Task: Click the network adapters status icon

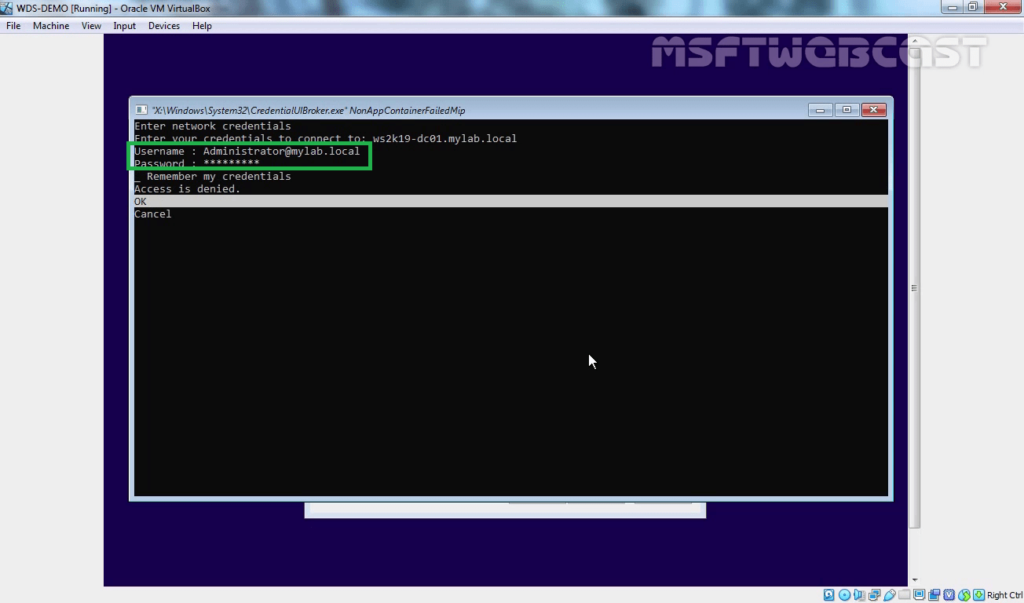Action: tap(874, 595)
